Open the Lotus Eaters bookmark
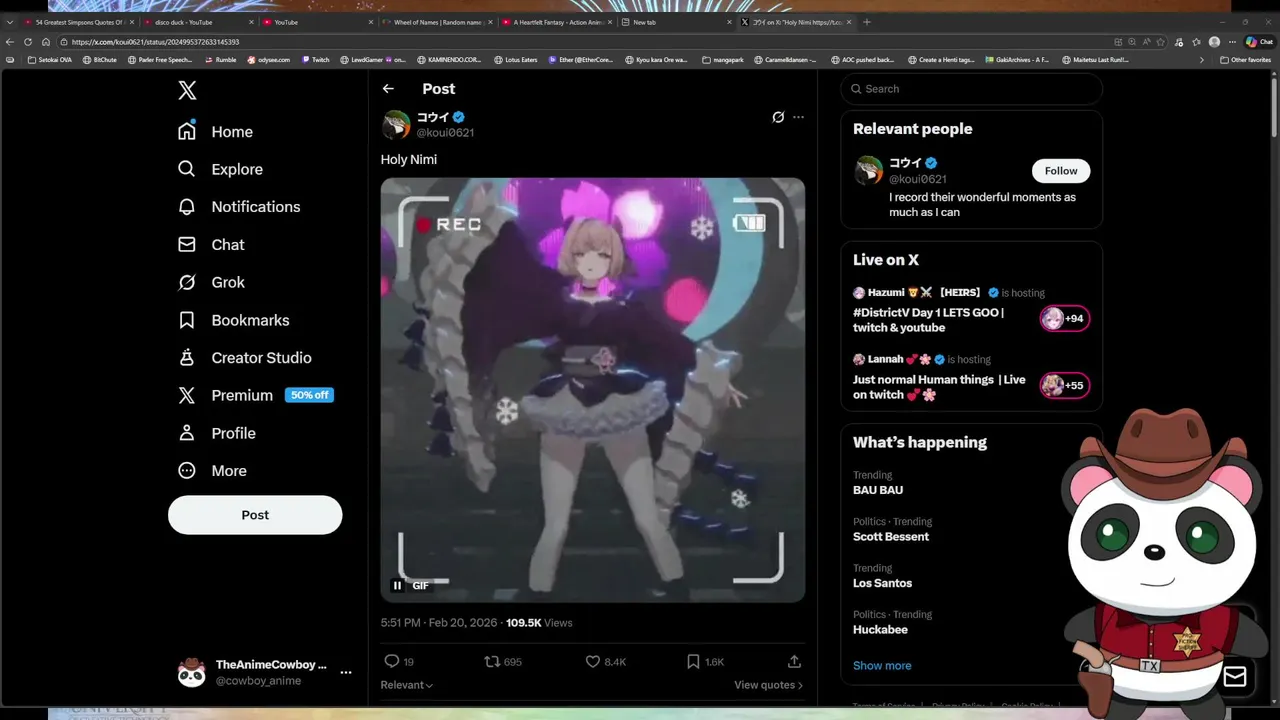The height and width of the screenshot is (720, 1280). pyautogui.click(x=516, y=60)
